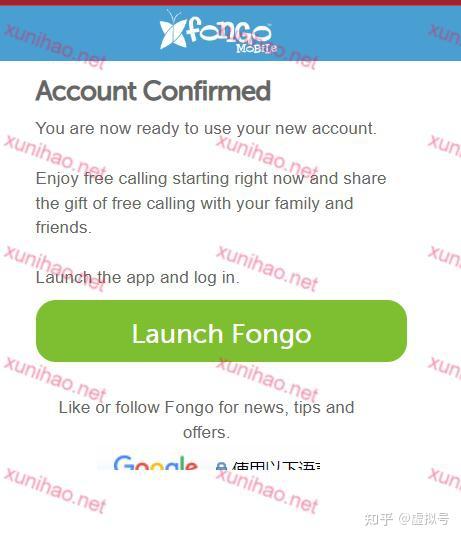461x539 pixels.
Task: Click 'You are now ready' sentence
Action: point(206,129)
